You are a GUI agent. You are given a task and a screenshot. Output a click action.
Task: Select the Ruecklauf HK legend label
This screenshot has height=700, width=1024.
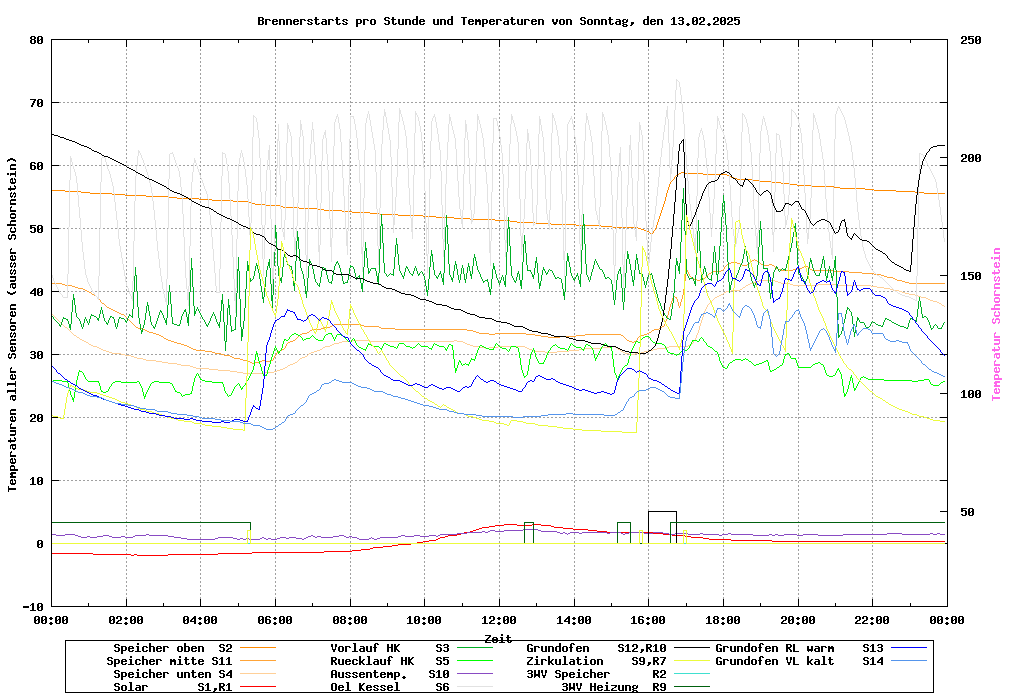372,661
